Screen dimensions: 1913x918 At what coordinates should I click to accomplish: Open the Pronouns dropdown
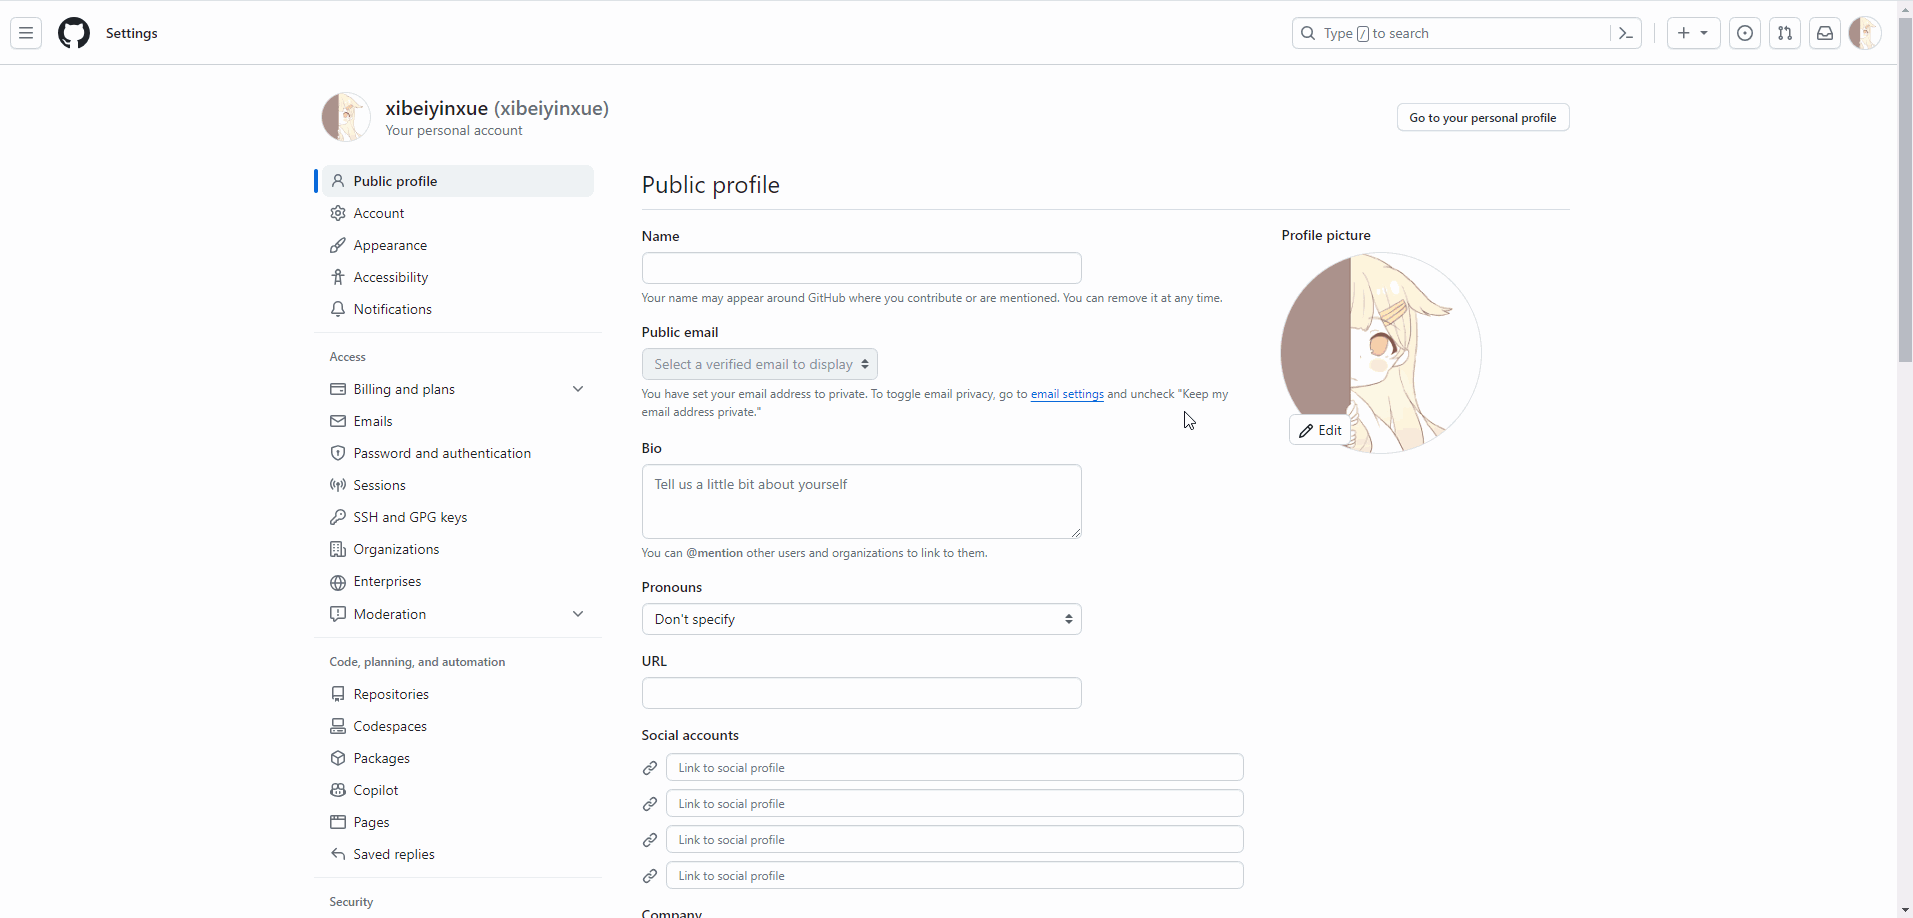861,619
